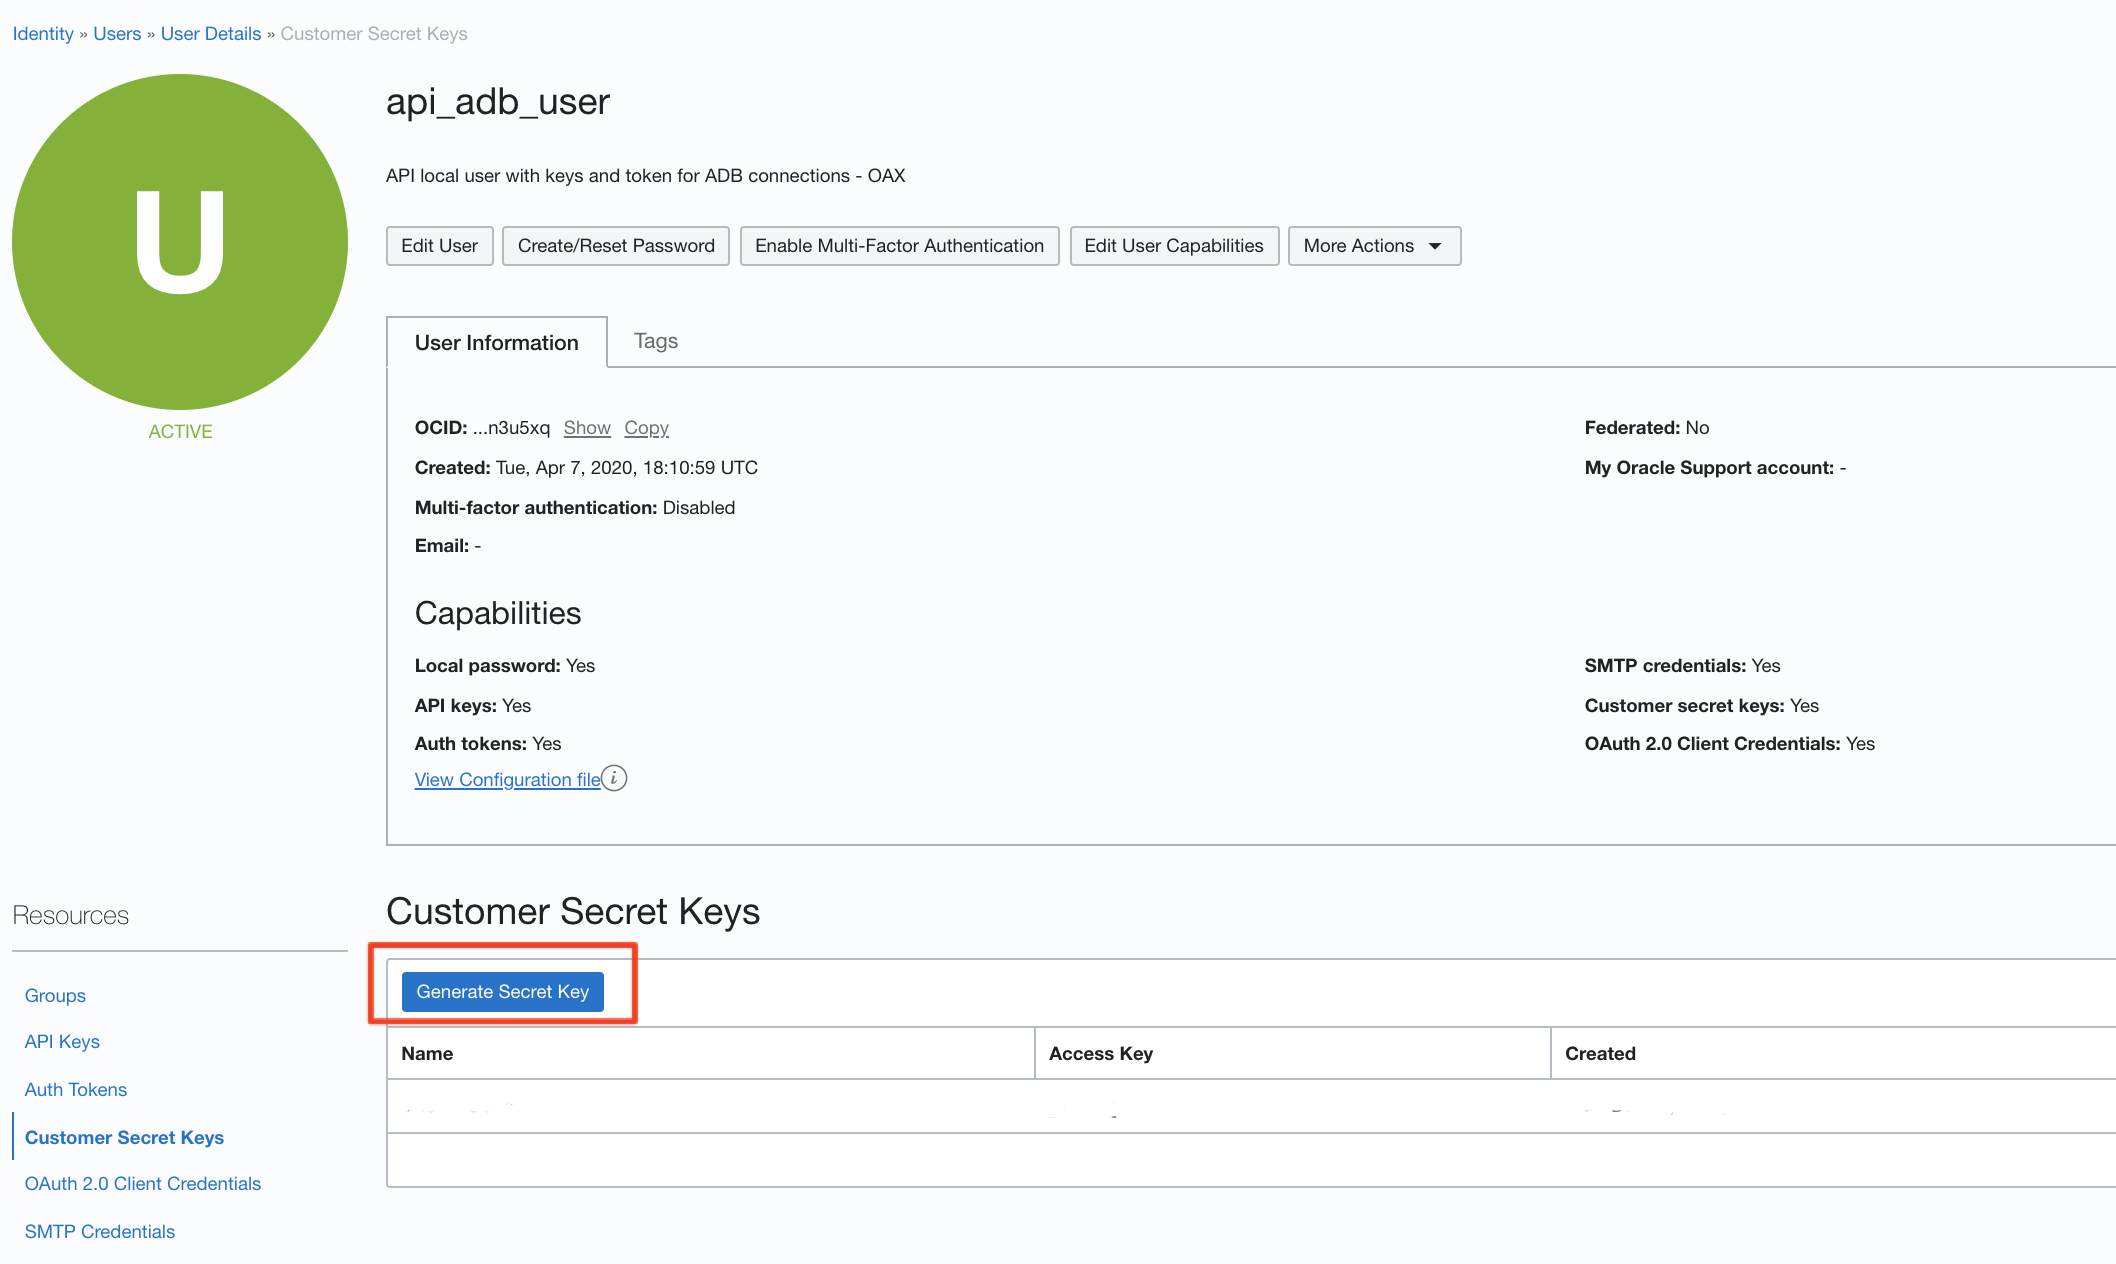Screen dimensions: 2116x1264
Task: Open Auth Tokens resource
Action: tap(76, 1090)
